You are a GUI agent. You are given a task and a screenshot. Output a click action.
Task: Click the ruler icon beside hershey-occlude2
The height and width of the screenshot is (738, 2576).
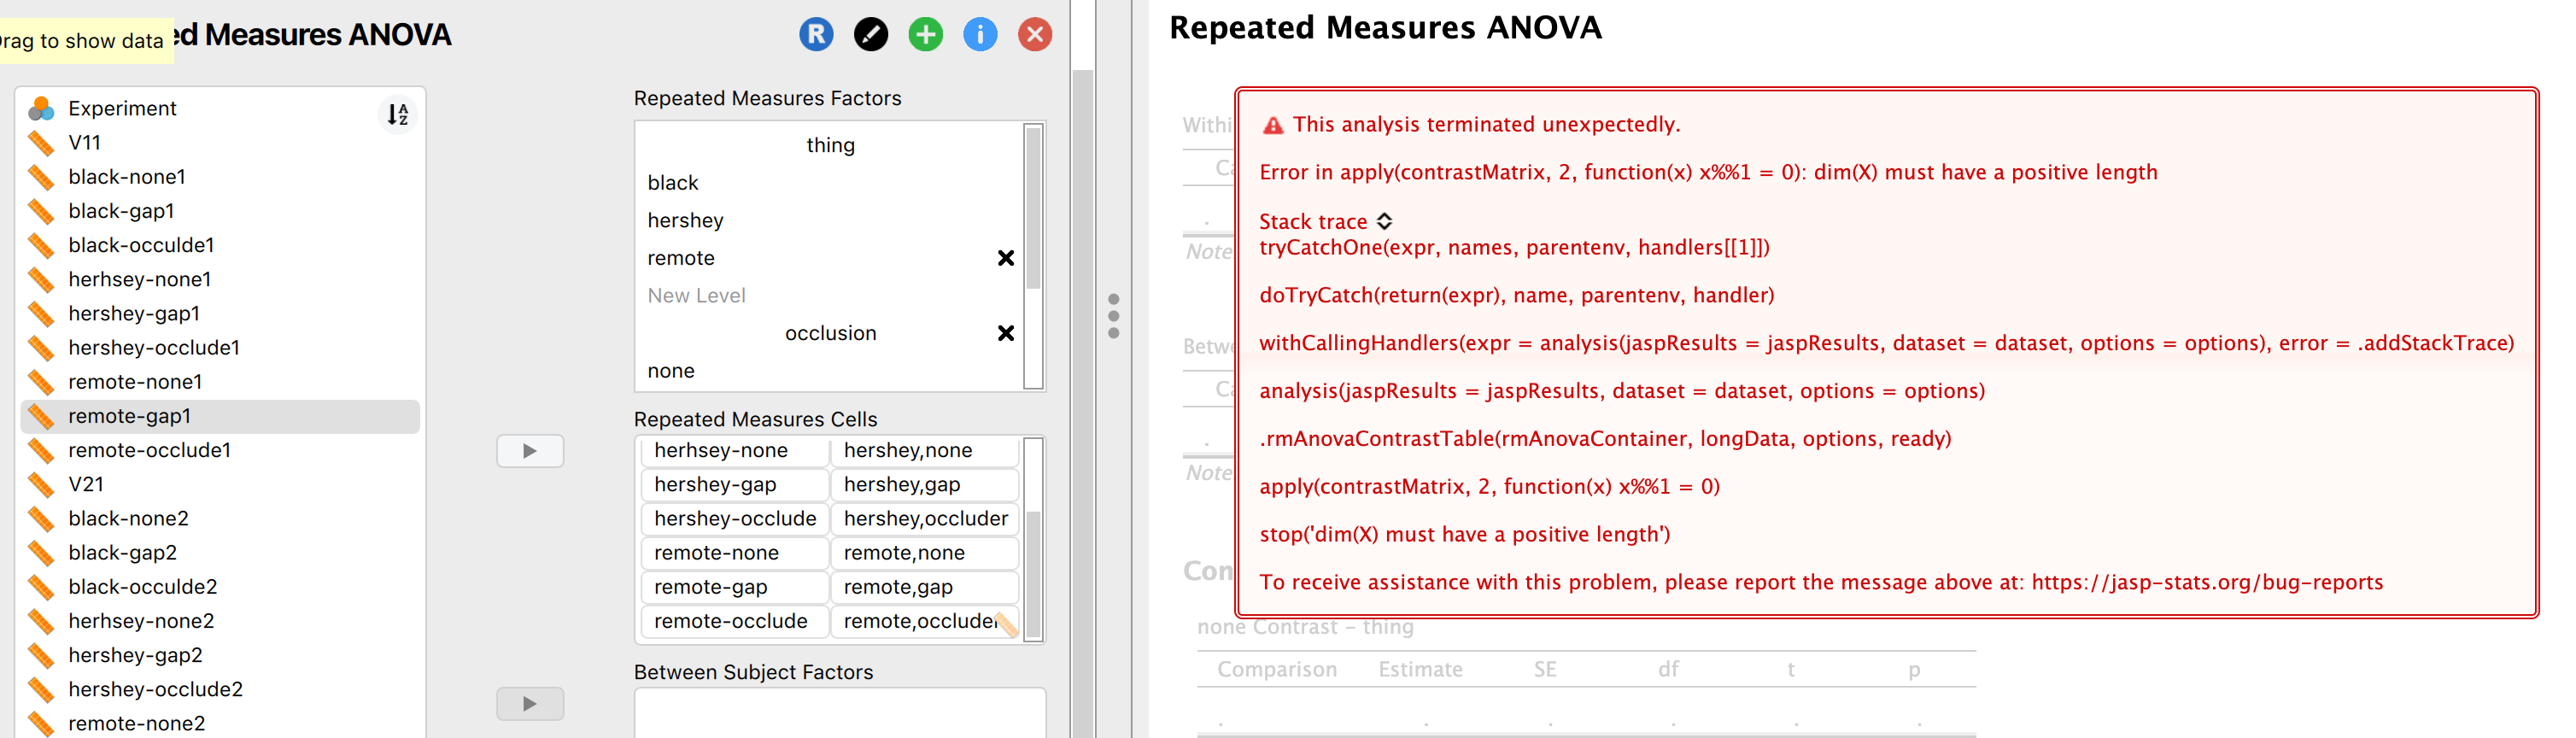tap(42, 689)
